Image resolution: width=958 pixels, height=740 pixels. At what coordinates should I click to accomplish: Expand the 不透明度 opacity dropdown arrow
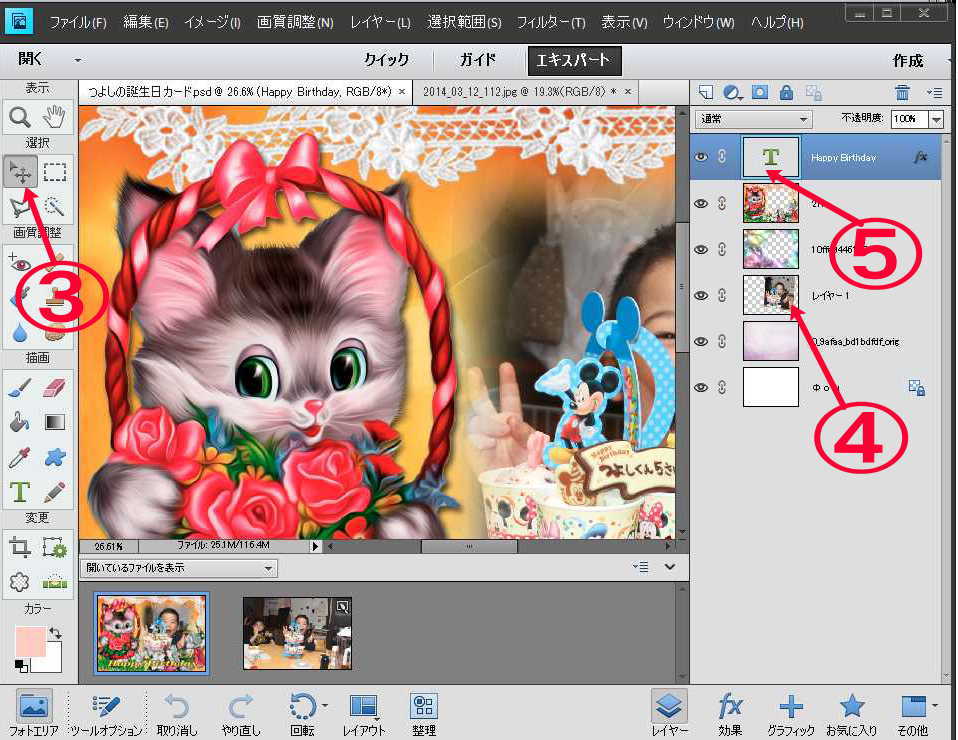pos(936,119)
